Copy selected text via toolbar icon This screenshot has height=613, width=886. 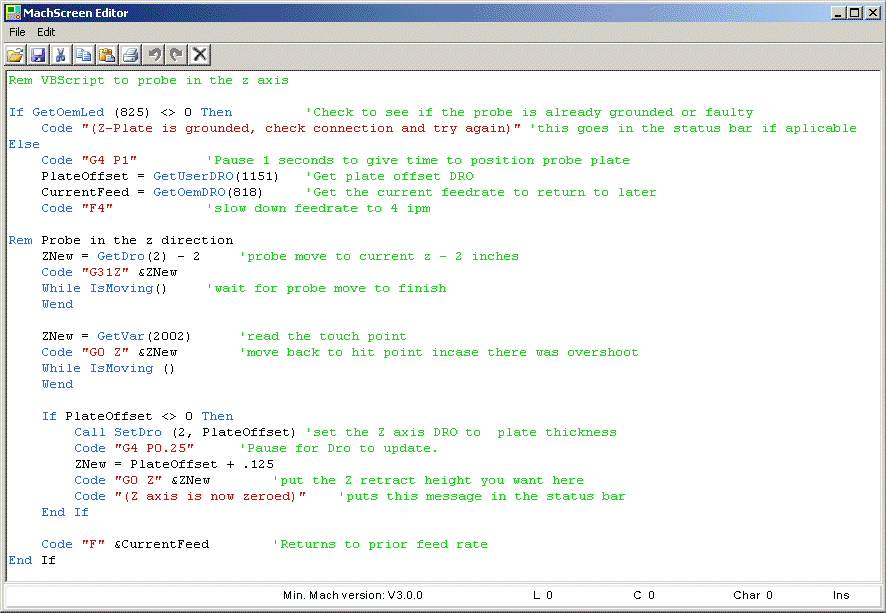[84, 54]
